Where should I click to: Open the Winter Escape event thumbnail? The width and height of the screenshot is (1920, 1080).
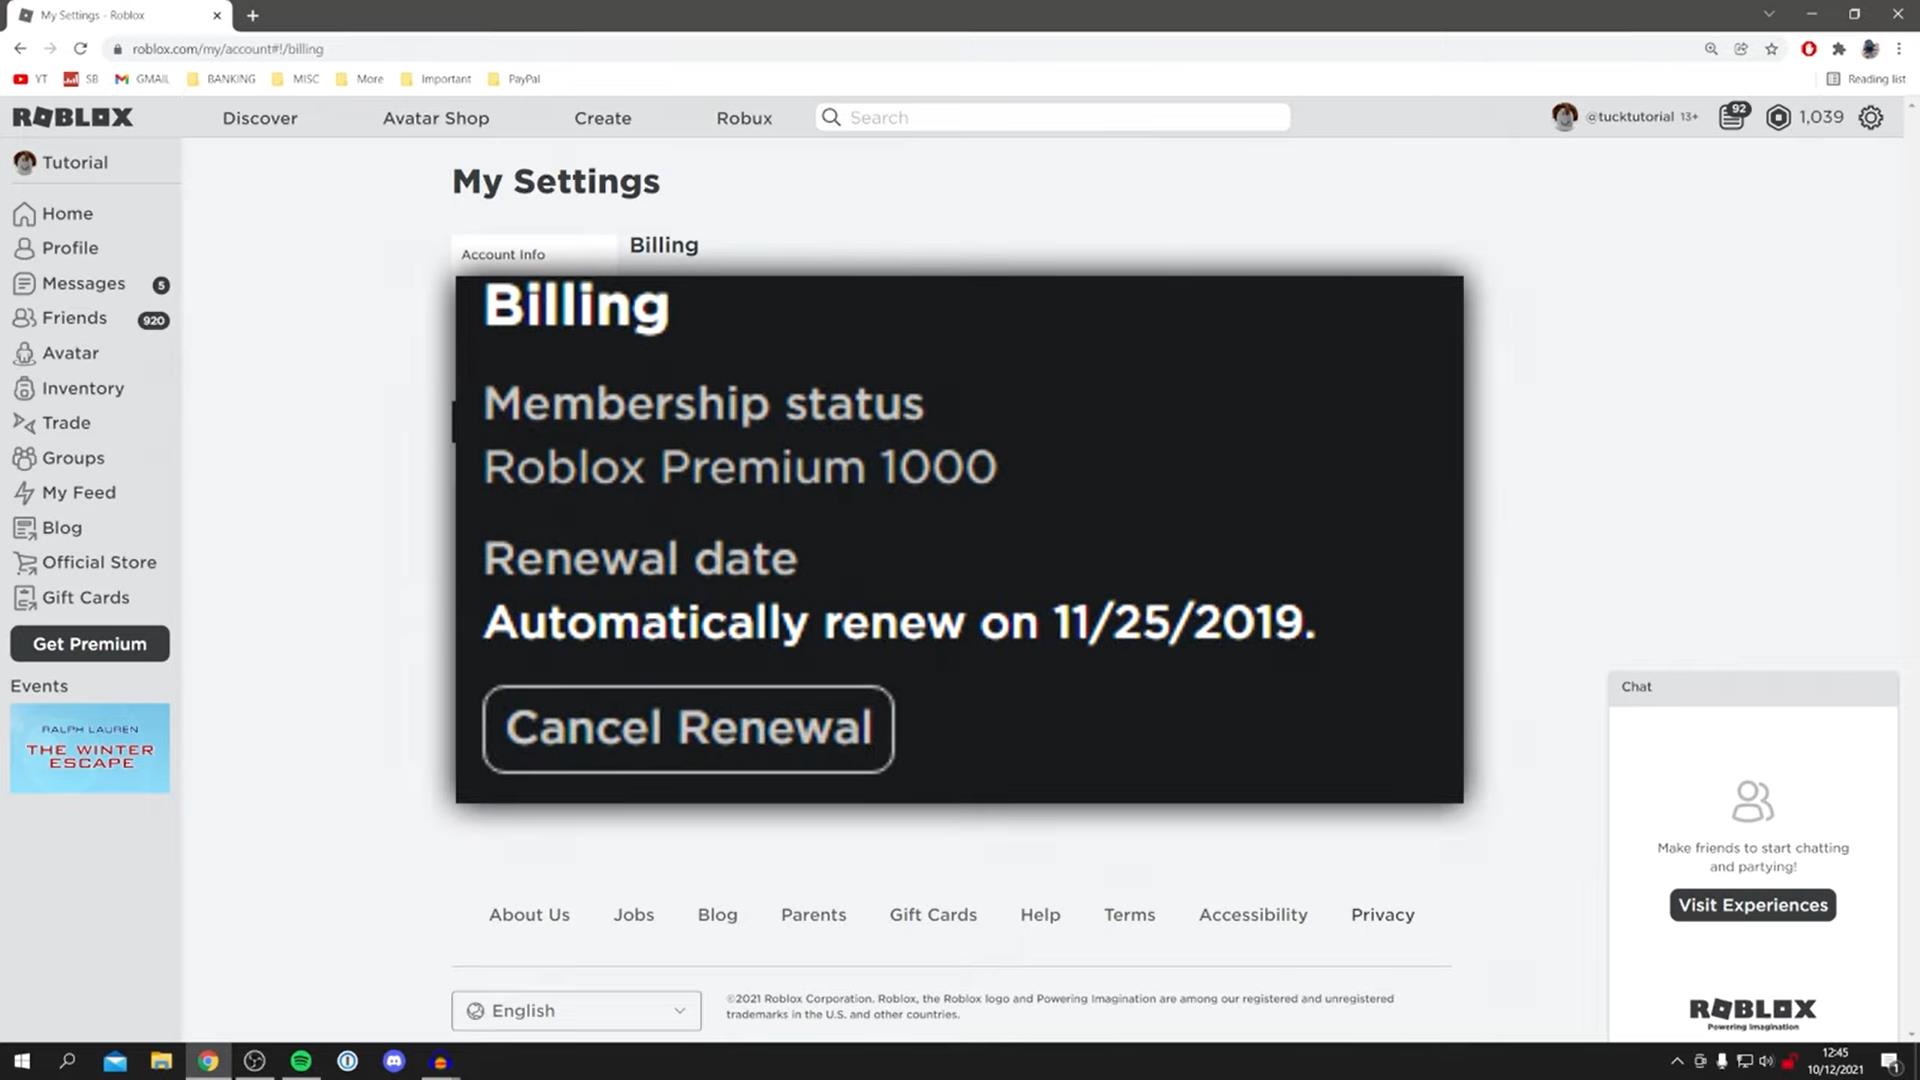[90, 748]
